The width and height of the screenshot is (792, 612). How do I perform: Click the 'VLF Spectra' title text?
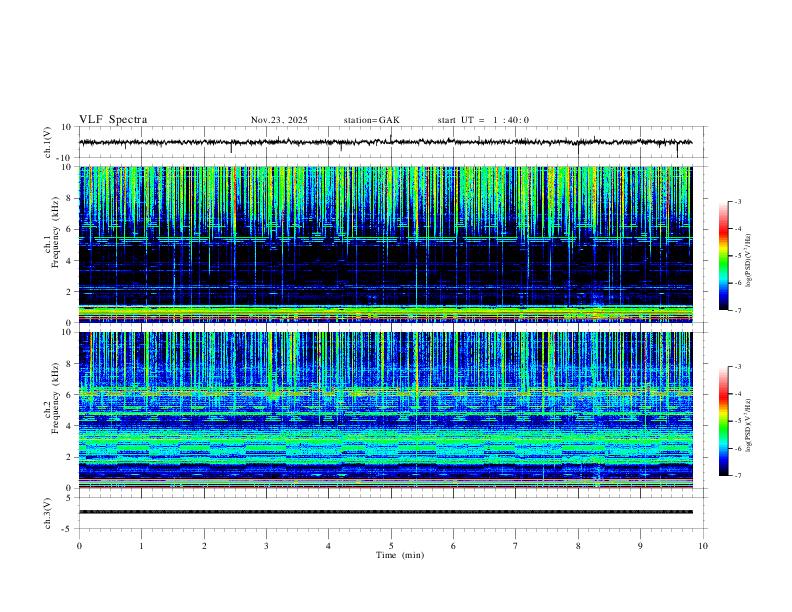pos(113,120)
